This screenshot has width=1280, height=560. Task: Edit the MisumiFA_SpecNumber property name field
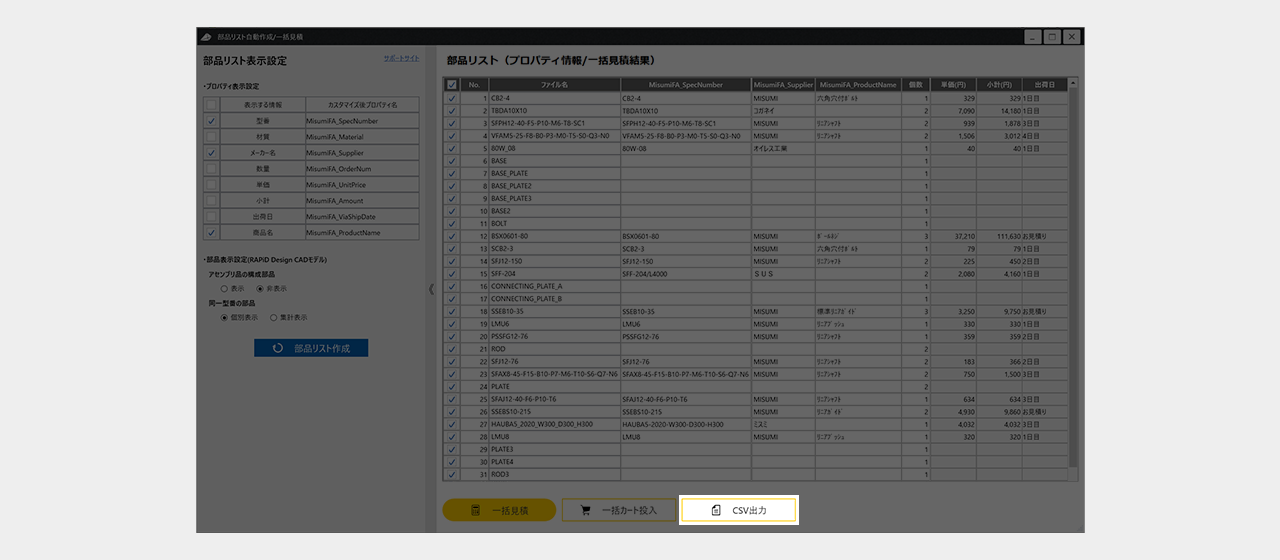coord(362,121)
